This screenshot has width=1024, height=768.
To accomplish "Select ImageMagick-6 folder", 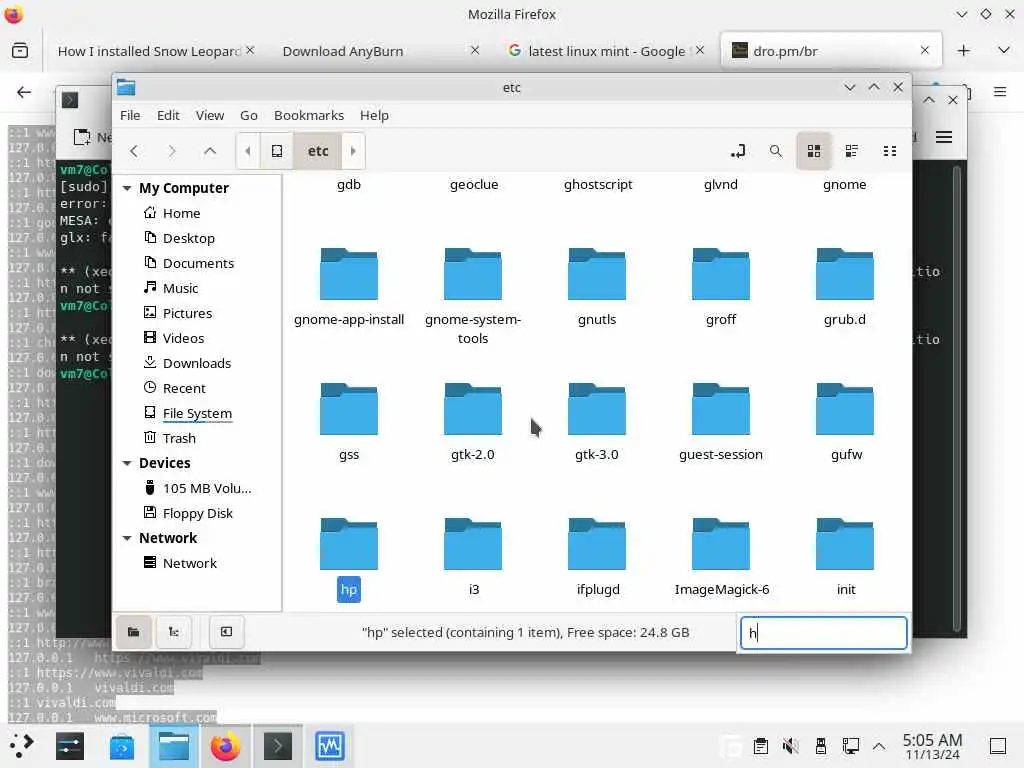I will tap(721, 558).
